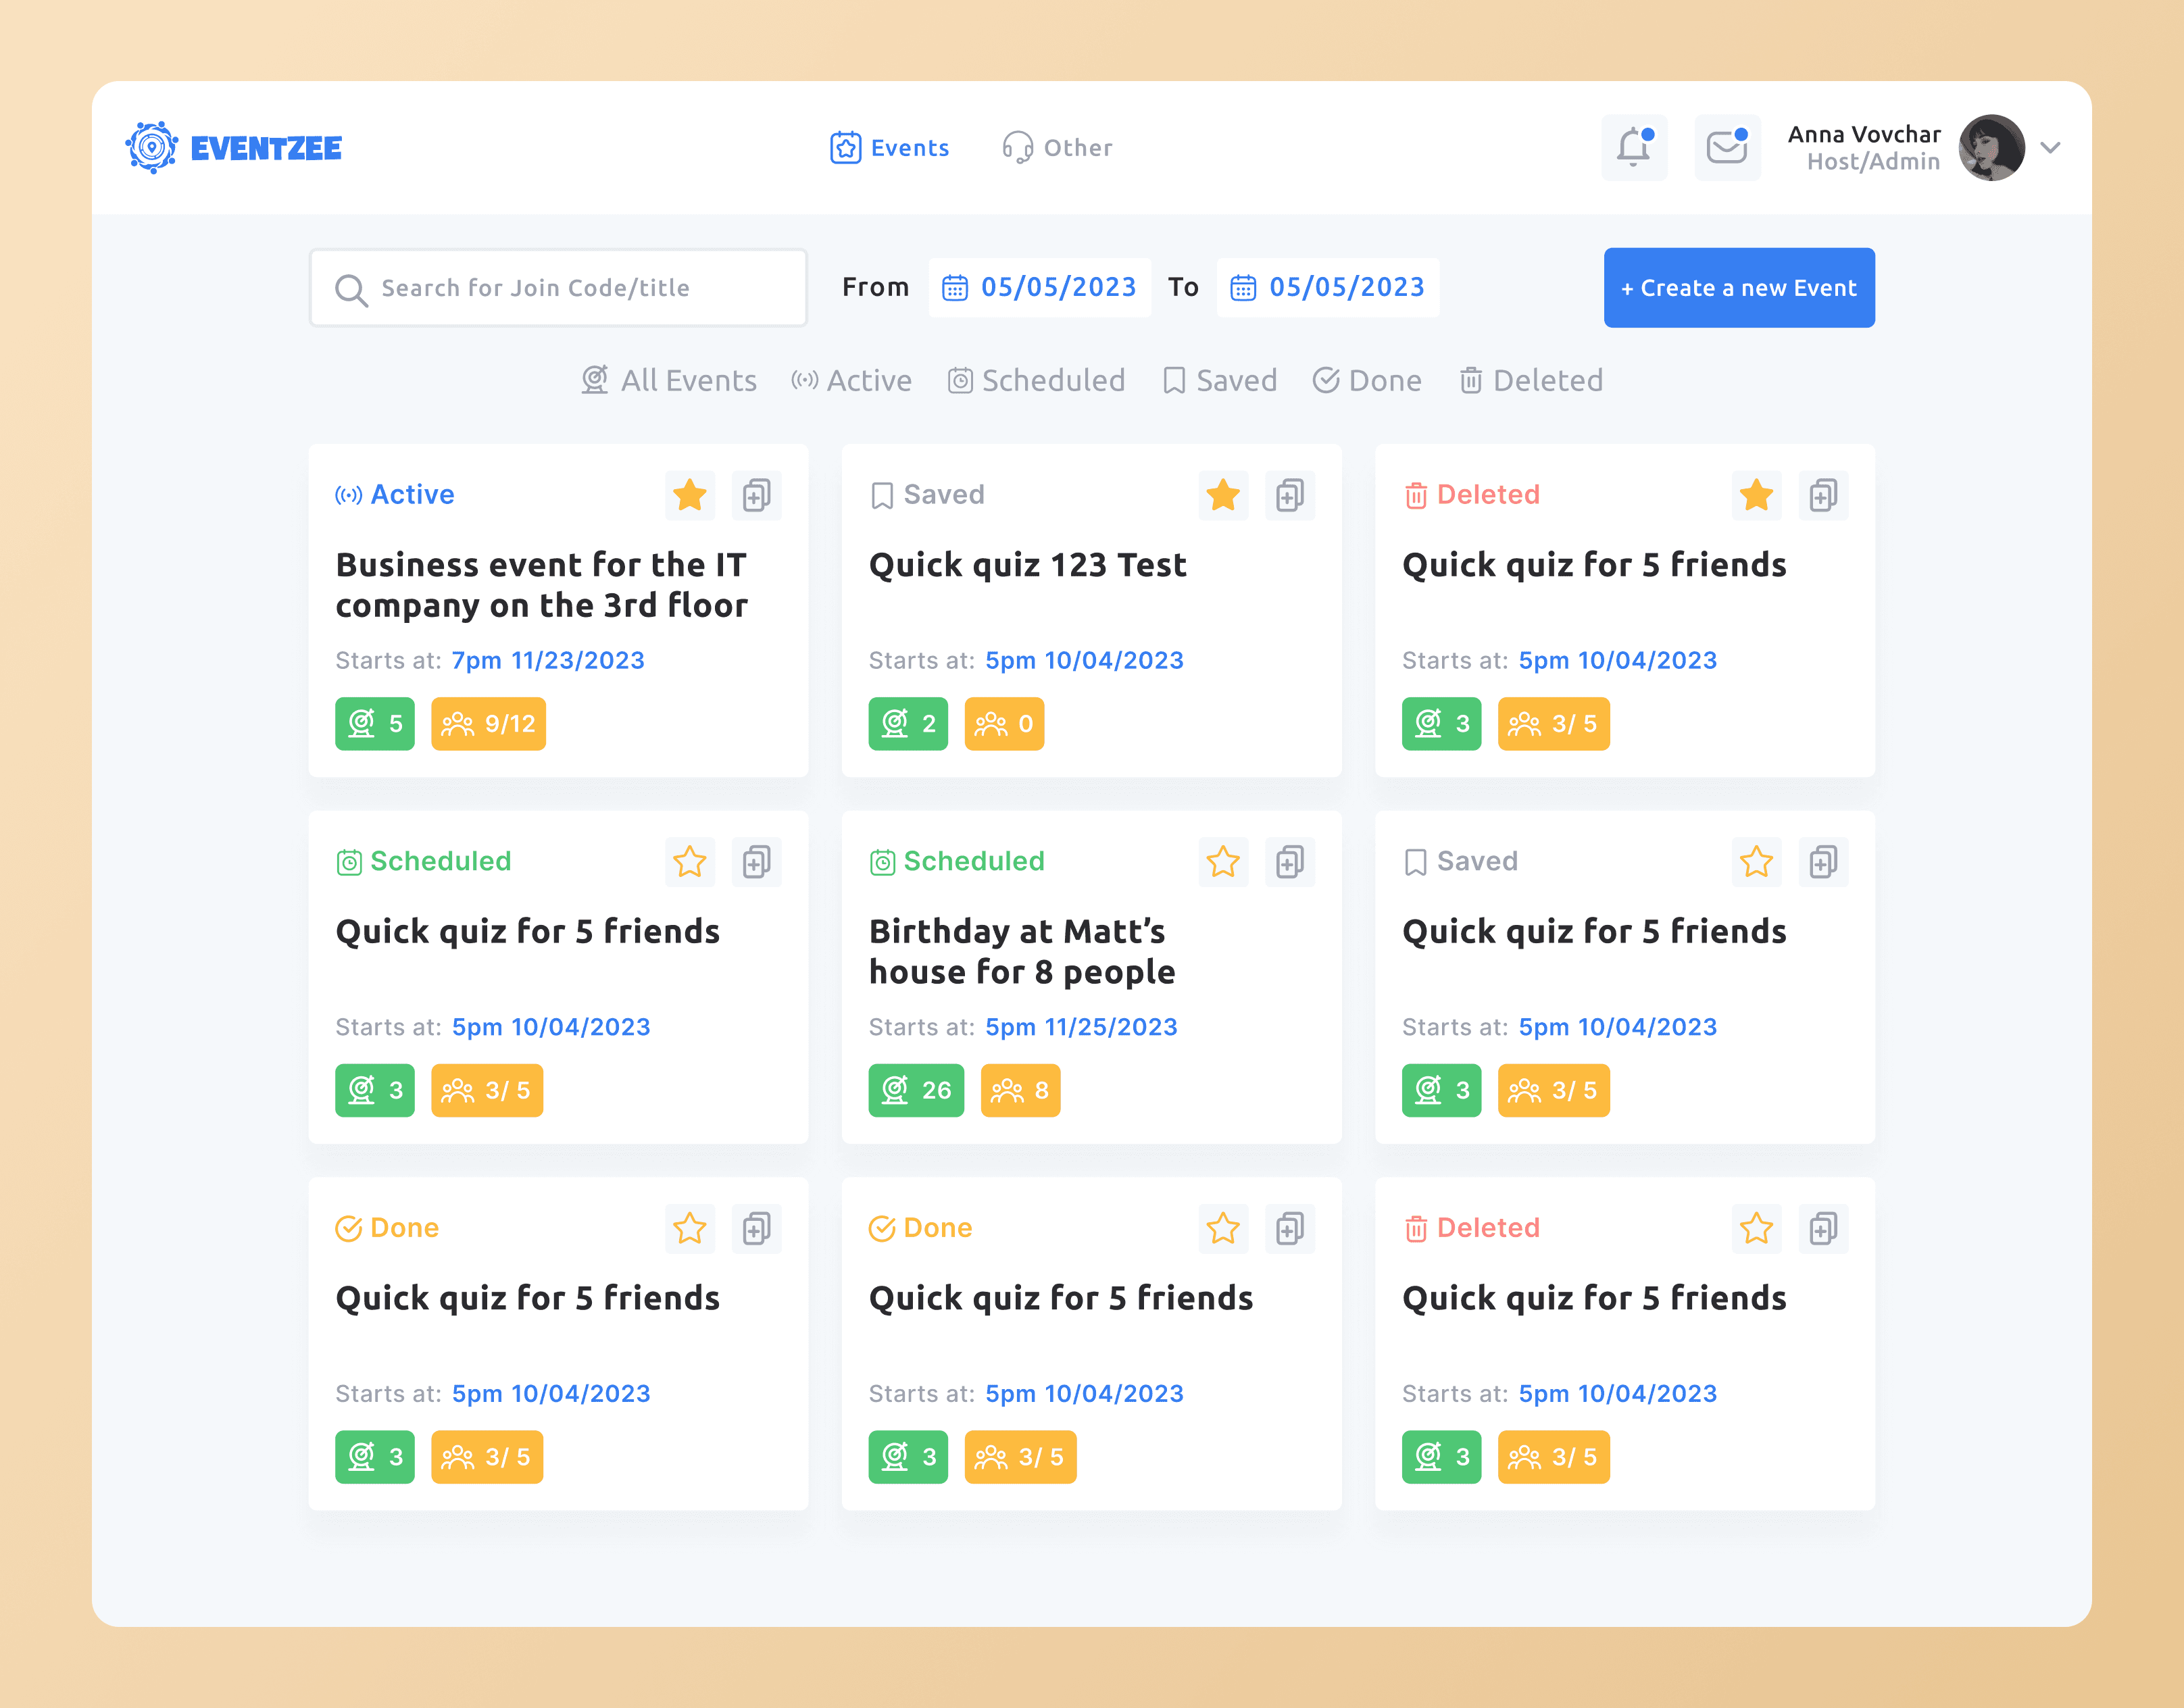Screen dimensions: 2184x1708
Task: Click the green 2 questions badge
Action: (x=908, y=723)
